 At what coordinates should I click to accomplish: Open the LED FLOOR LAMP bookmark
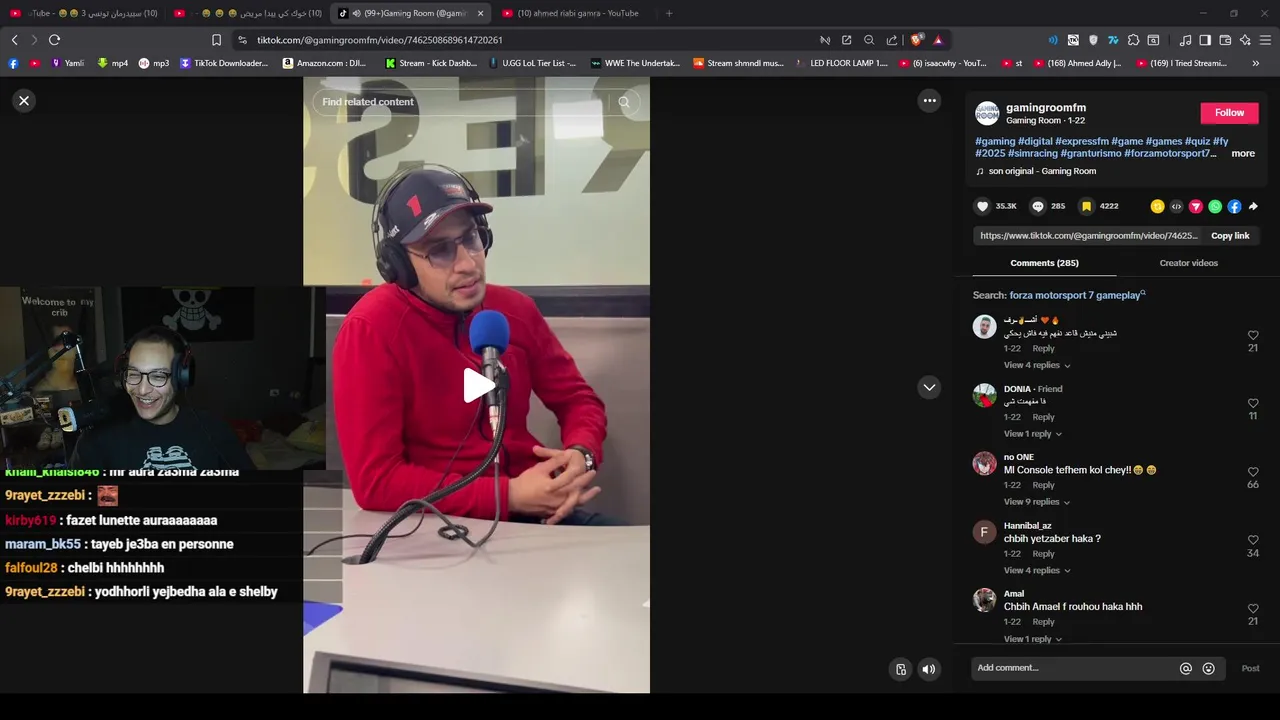click(841, 63)
